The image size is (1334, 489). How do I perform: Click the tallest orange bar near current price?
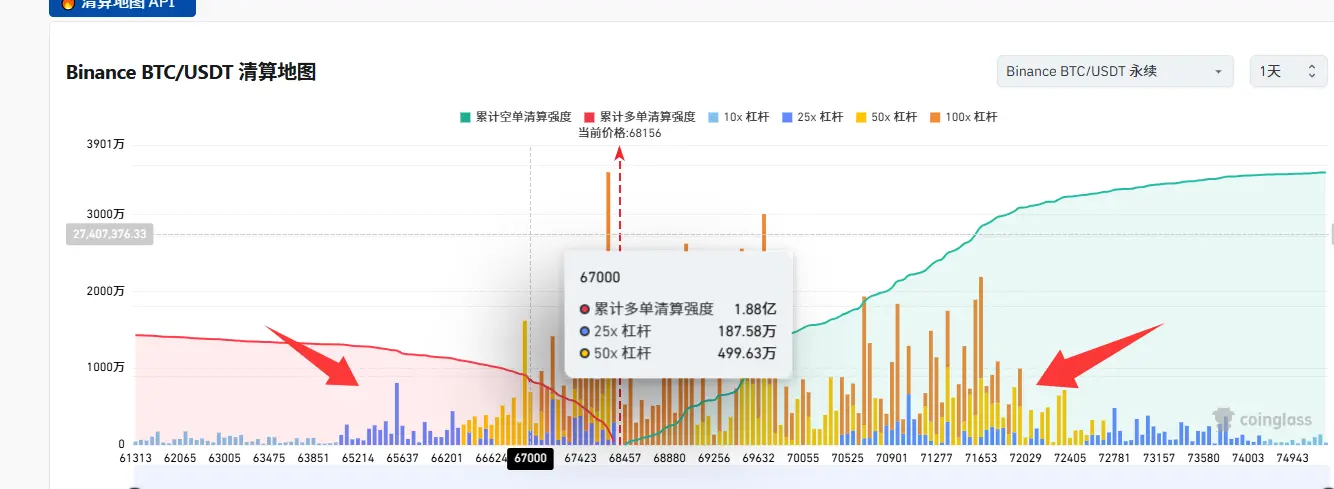pyautogui.click(x=608, y=211)
